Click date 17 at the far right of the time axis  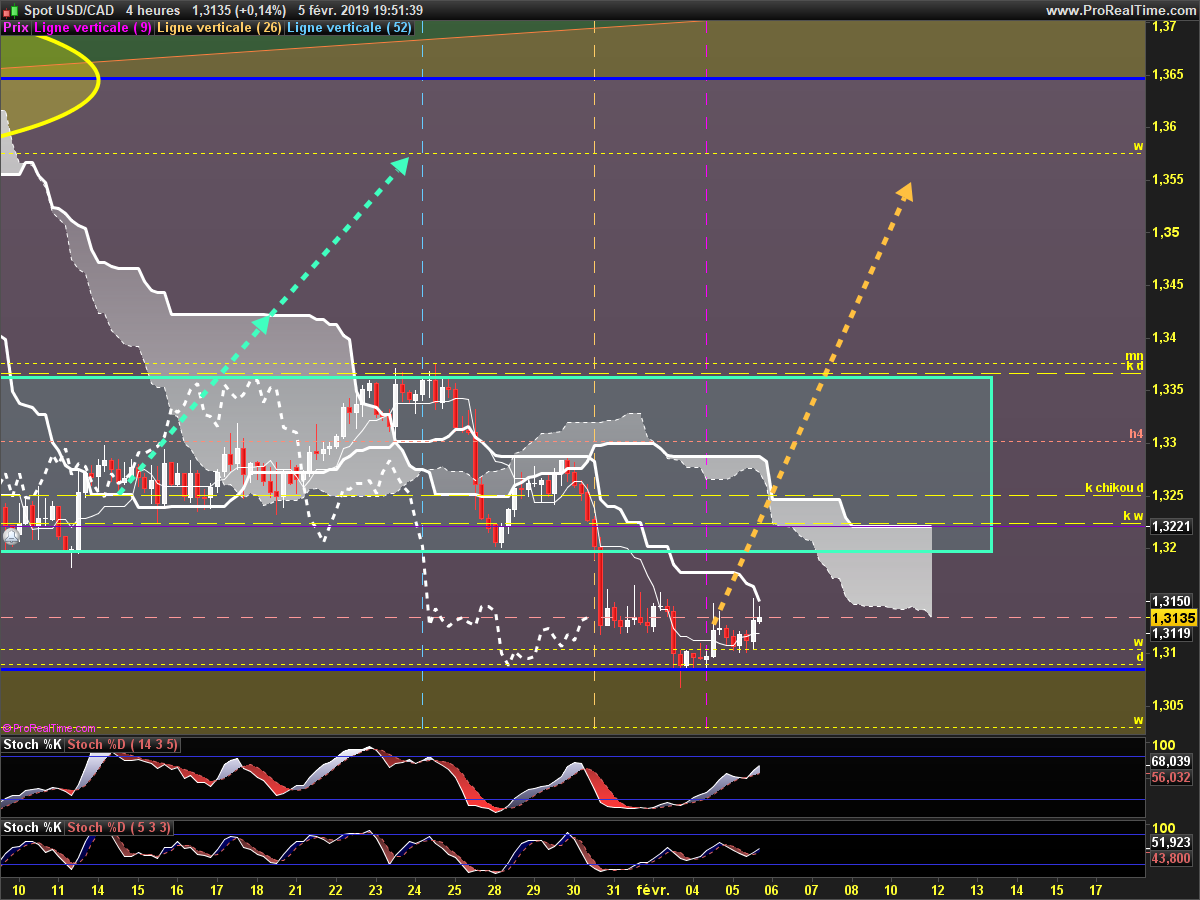pyautogui.click(x=1095, y=889)
